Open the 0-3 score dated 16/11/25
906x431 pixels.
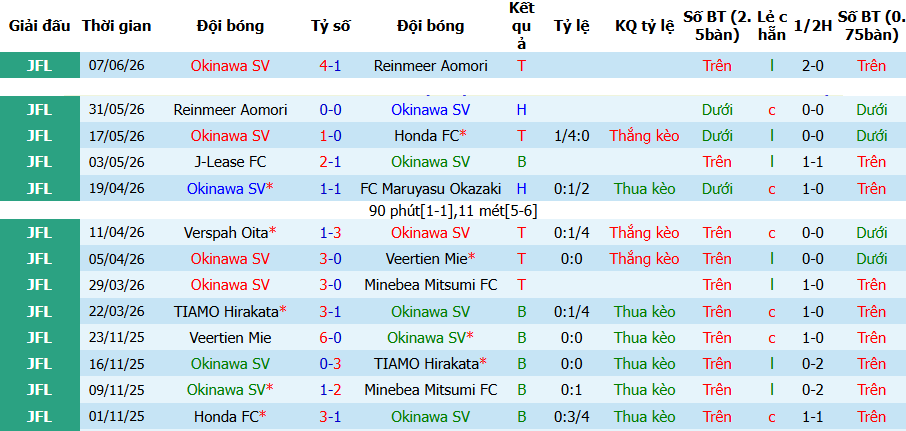pyautogui.click(x=330, y=364)
